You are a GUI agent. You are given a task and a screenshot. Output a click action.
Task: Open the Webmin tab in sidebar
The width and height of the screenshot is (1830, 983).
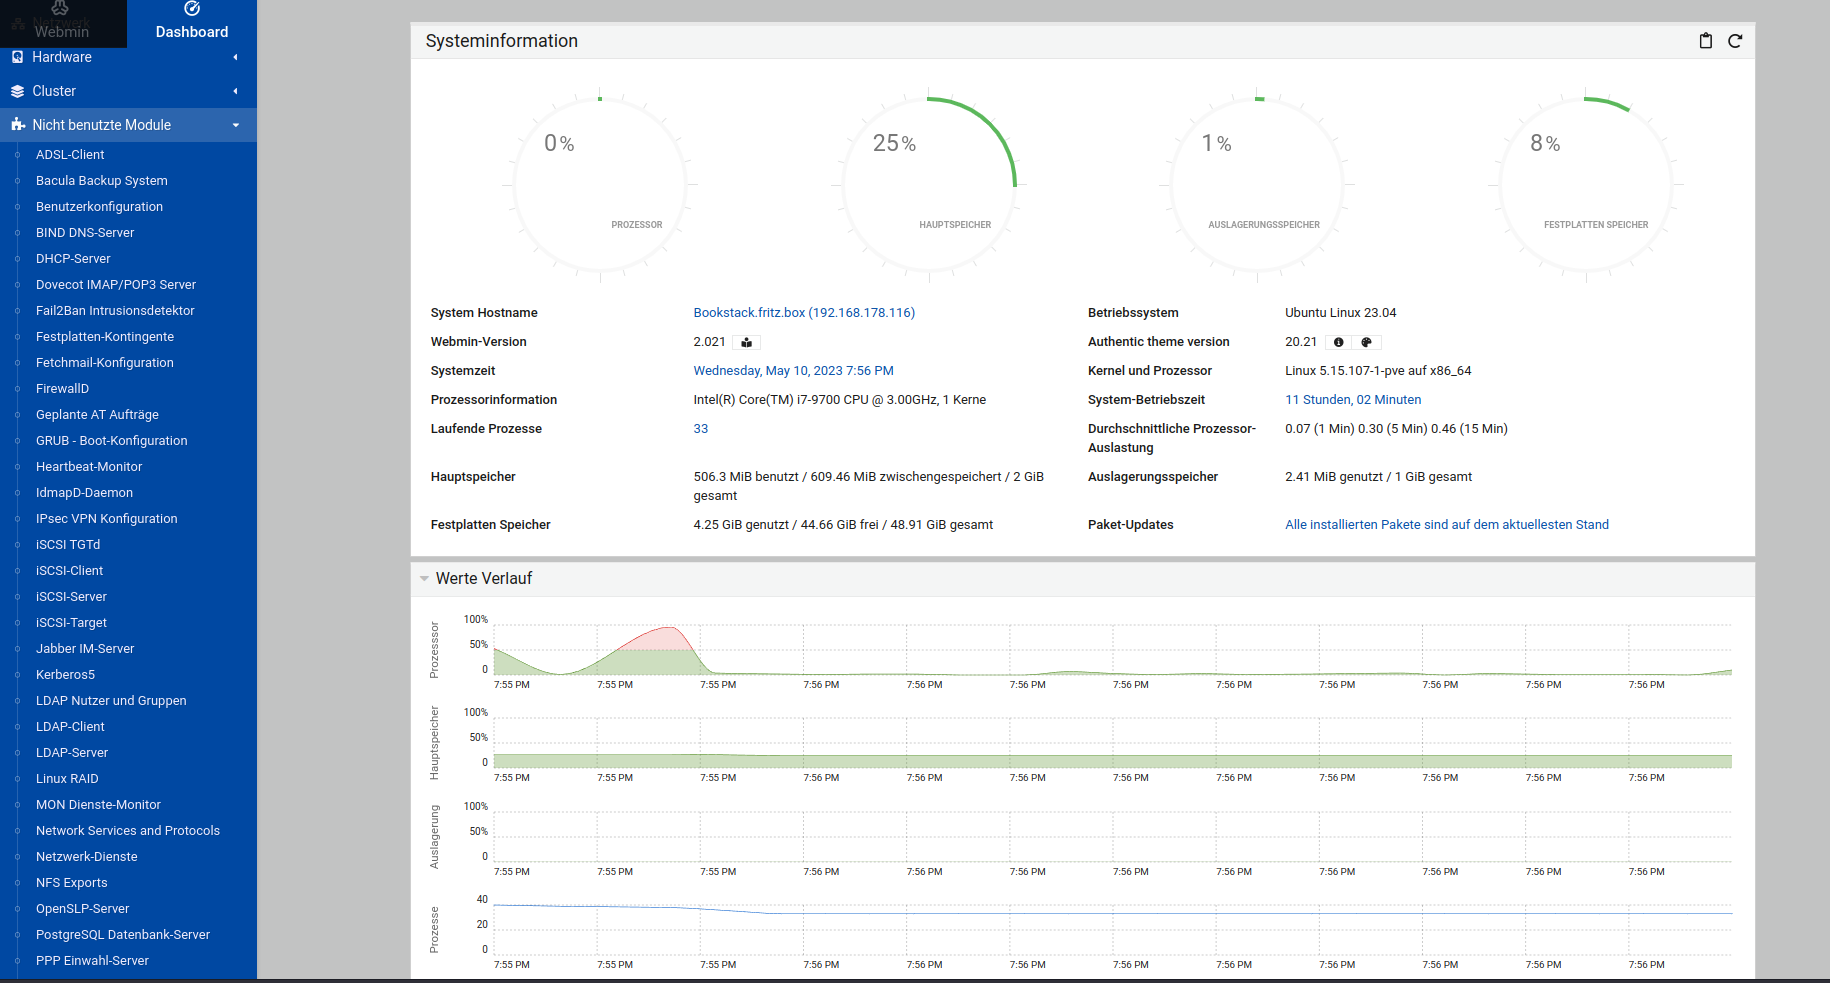pos(63,23)
